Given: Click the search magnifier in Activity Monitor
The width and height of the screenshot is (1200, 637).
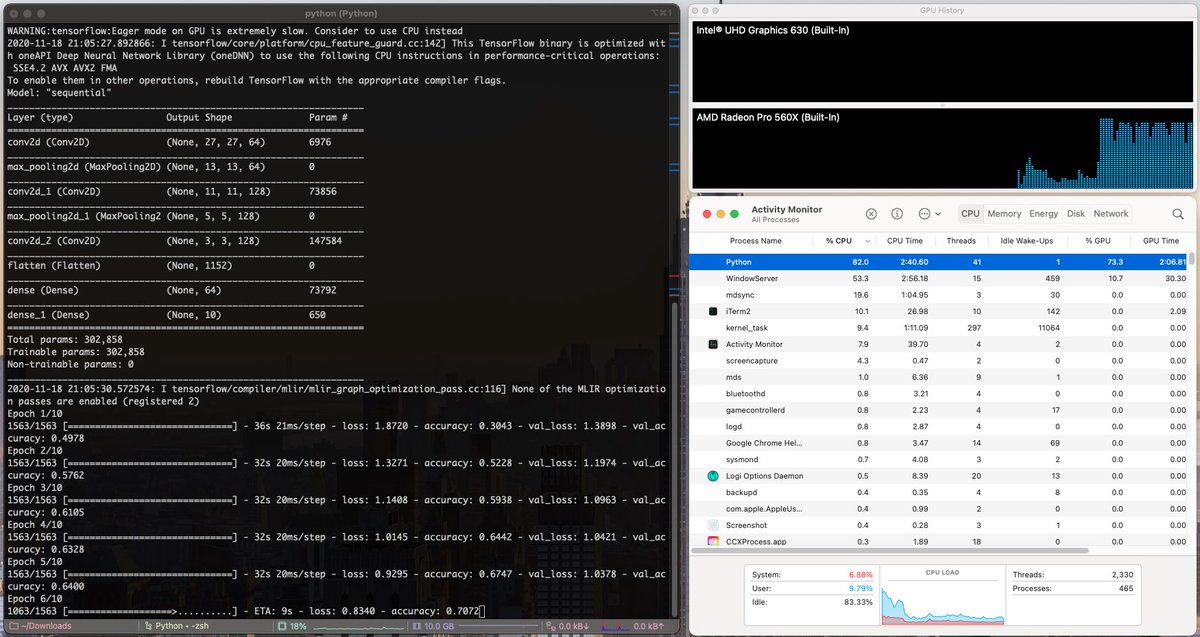Looking at the screenshot, I should 1178,214.
